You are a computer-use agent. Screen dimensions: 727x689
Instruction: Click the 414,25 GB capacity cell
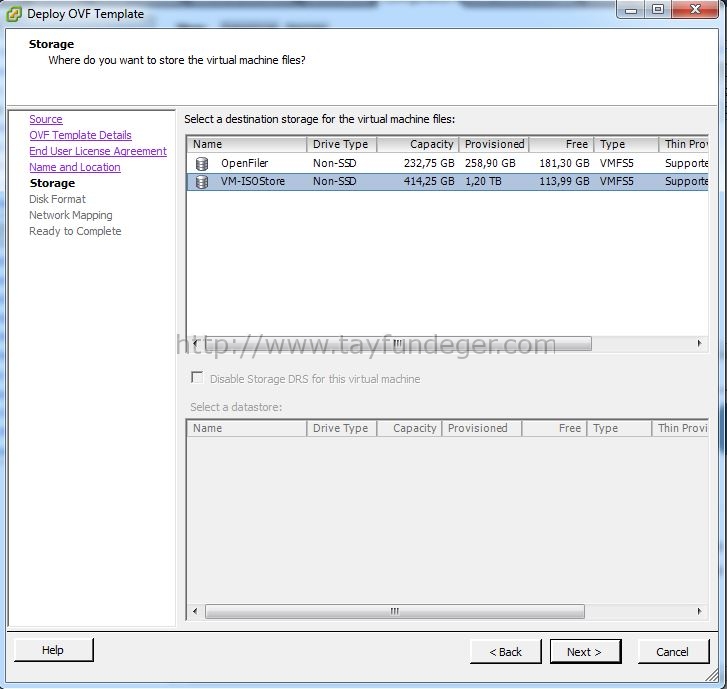[x=429, y=181]
